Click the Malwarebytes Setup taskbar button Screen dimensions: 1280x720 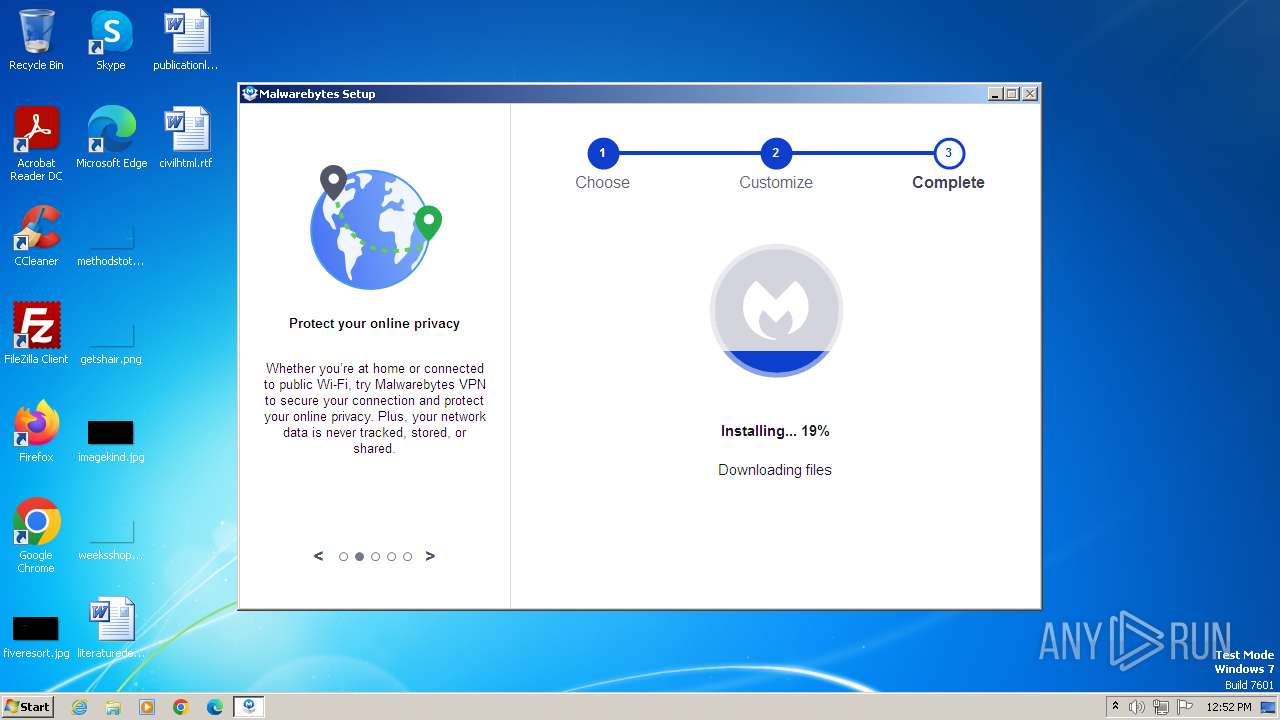249,707
